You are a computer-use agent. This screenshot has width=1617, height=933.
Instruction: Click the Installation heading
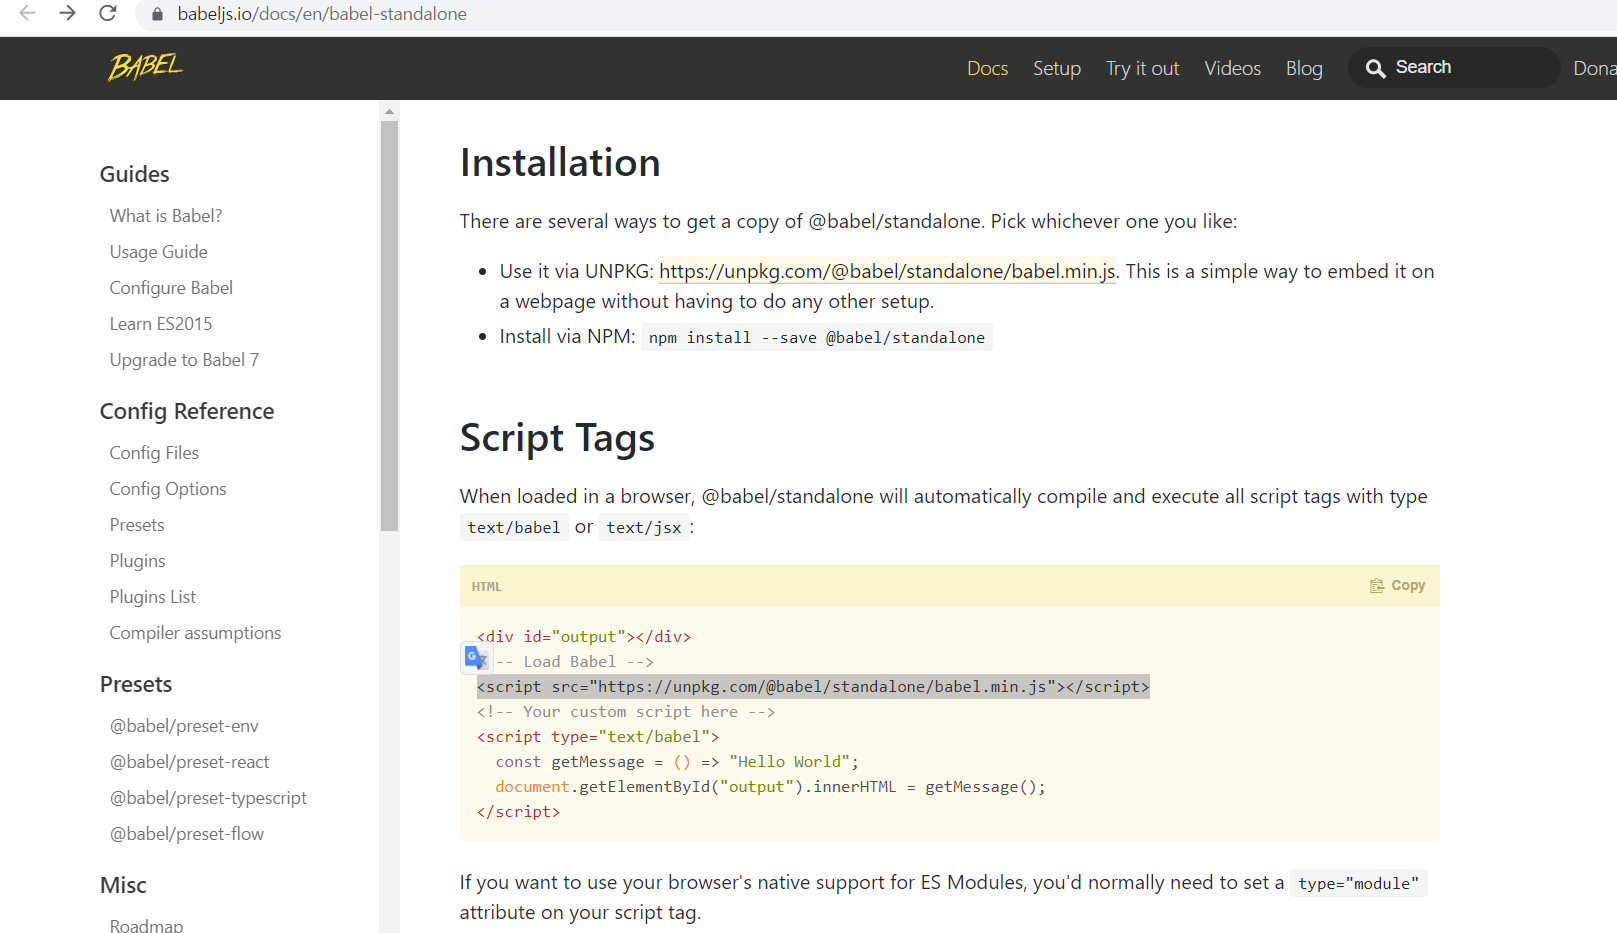(560, 163)
